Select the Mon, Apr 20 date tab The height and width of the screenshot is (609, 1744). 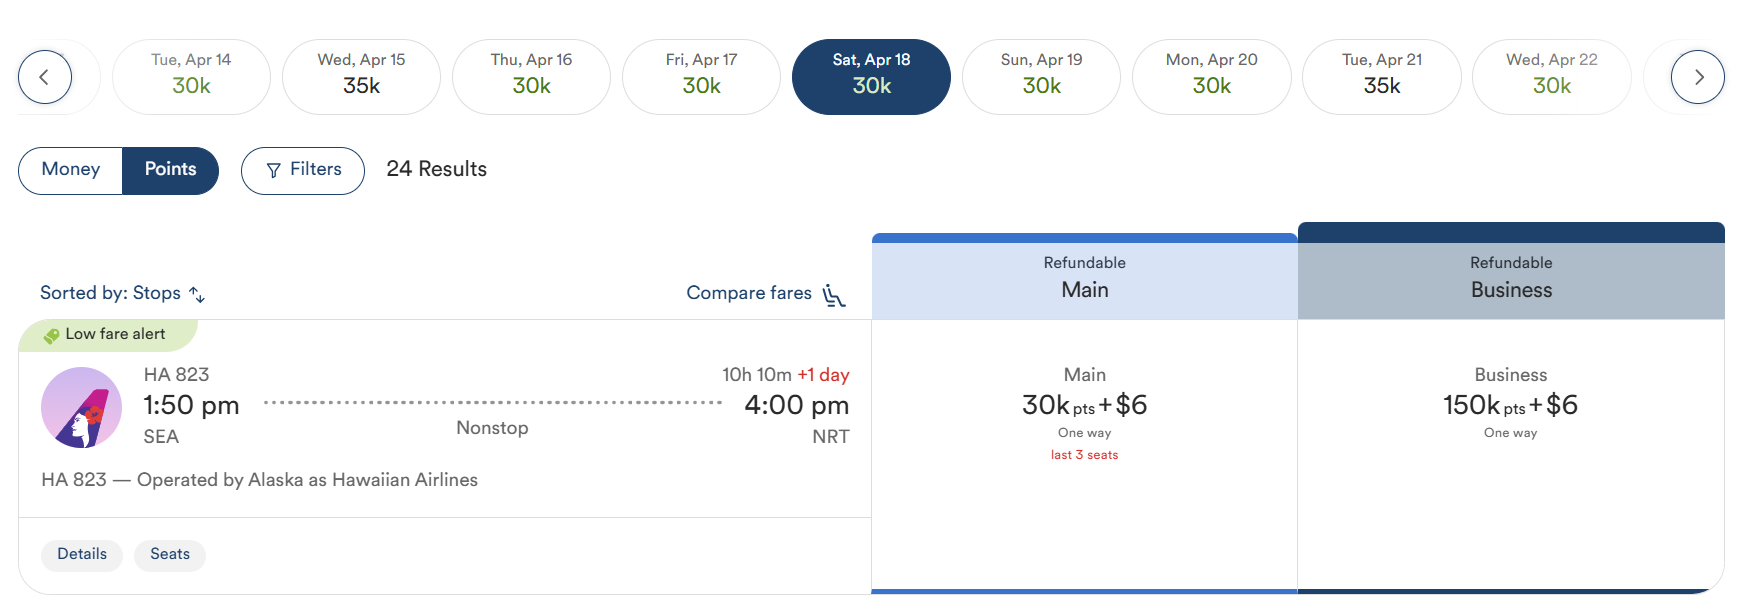point(1211,76)
